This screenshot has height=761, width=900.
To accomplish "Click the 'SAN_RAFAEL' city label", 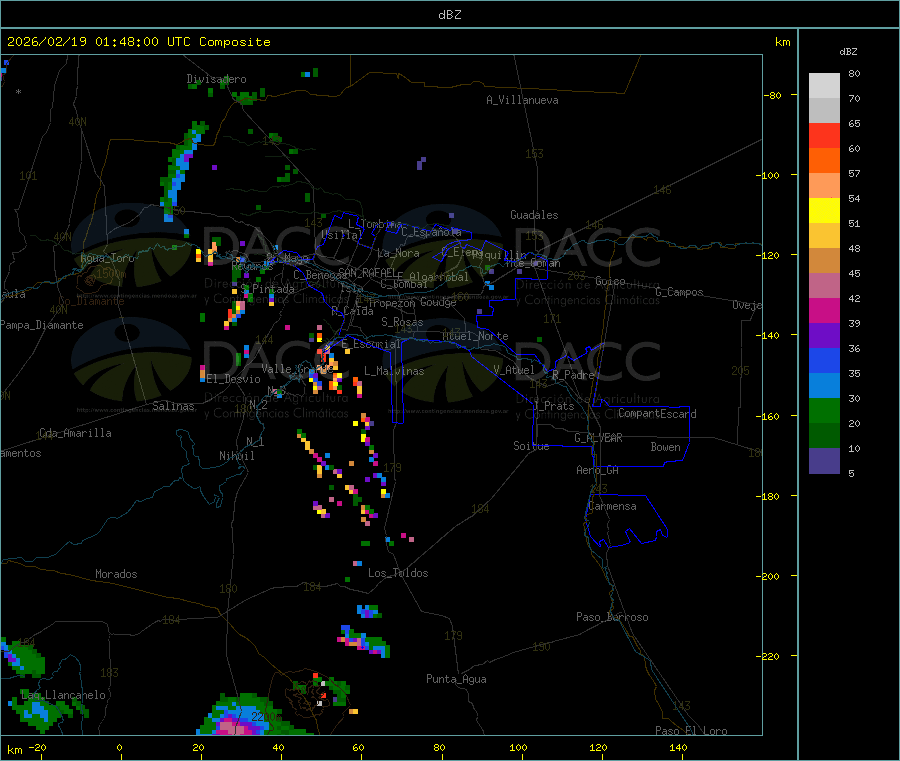I will (367, 273).
